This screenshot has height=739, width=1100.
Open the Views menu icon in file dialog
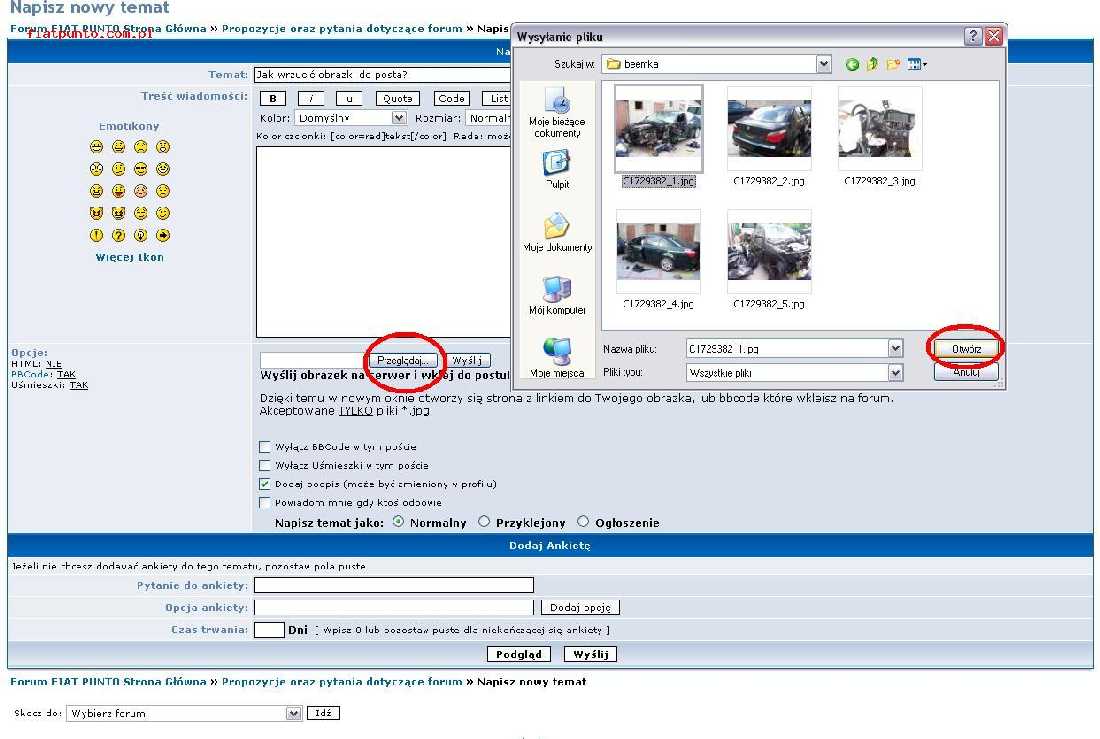click(916, 64)
